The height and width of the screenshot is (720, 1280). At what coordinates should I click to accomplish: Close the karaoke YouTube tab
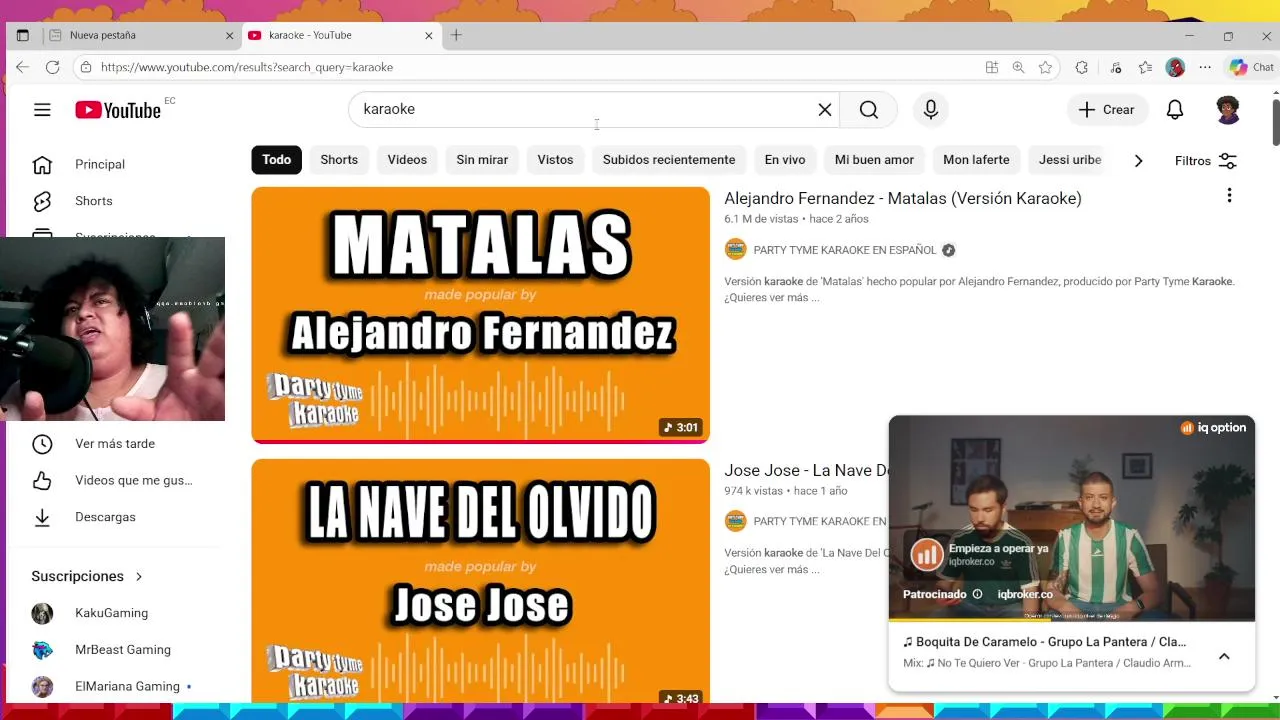429,35
